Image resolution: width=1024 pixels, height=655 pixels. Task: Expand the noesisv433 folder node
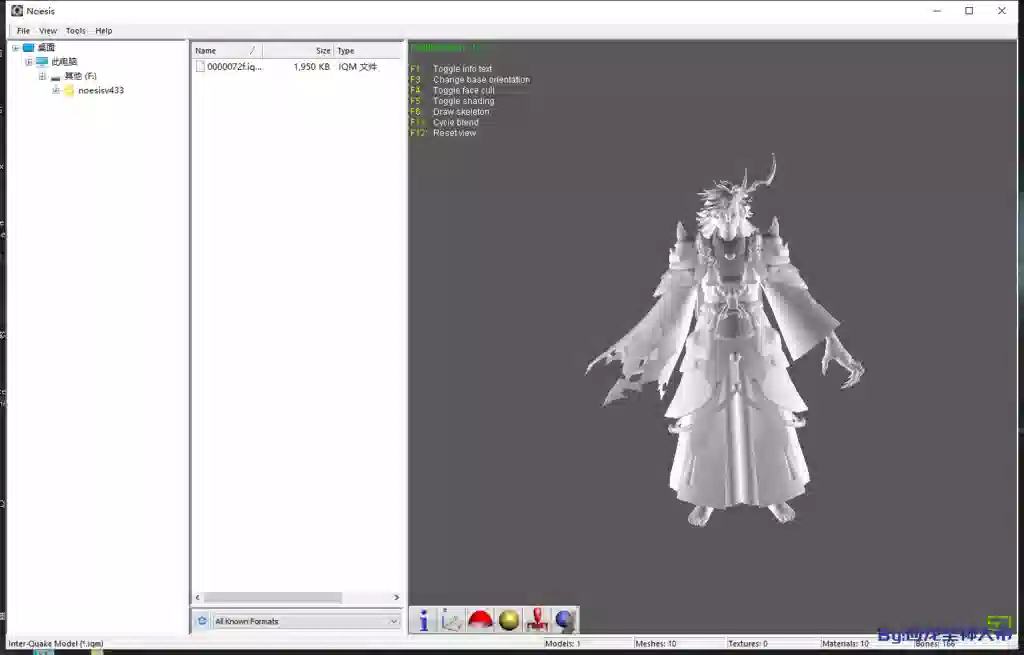[x=56, y=91]
